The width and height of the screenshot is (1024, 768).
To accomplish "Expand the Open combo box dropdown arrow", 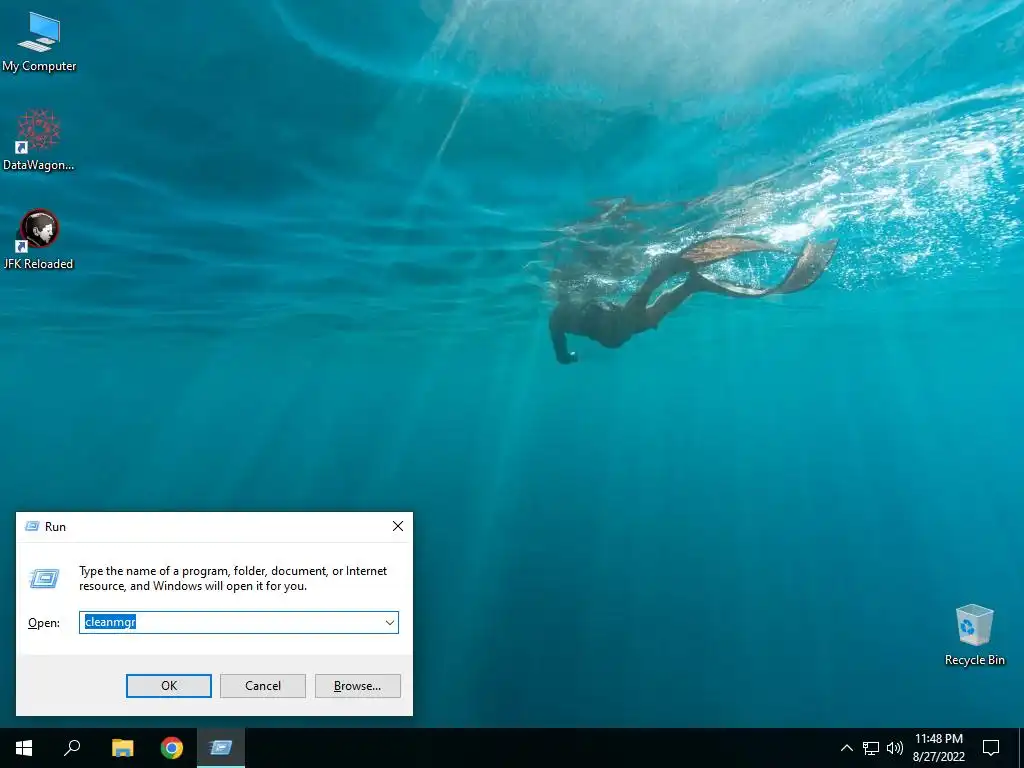I will [x=390, y=622].
